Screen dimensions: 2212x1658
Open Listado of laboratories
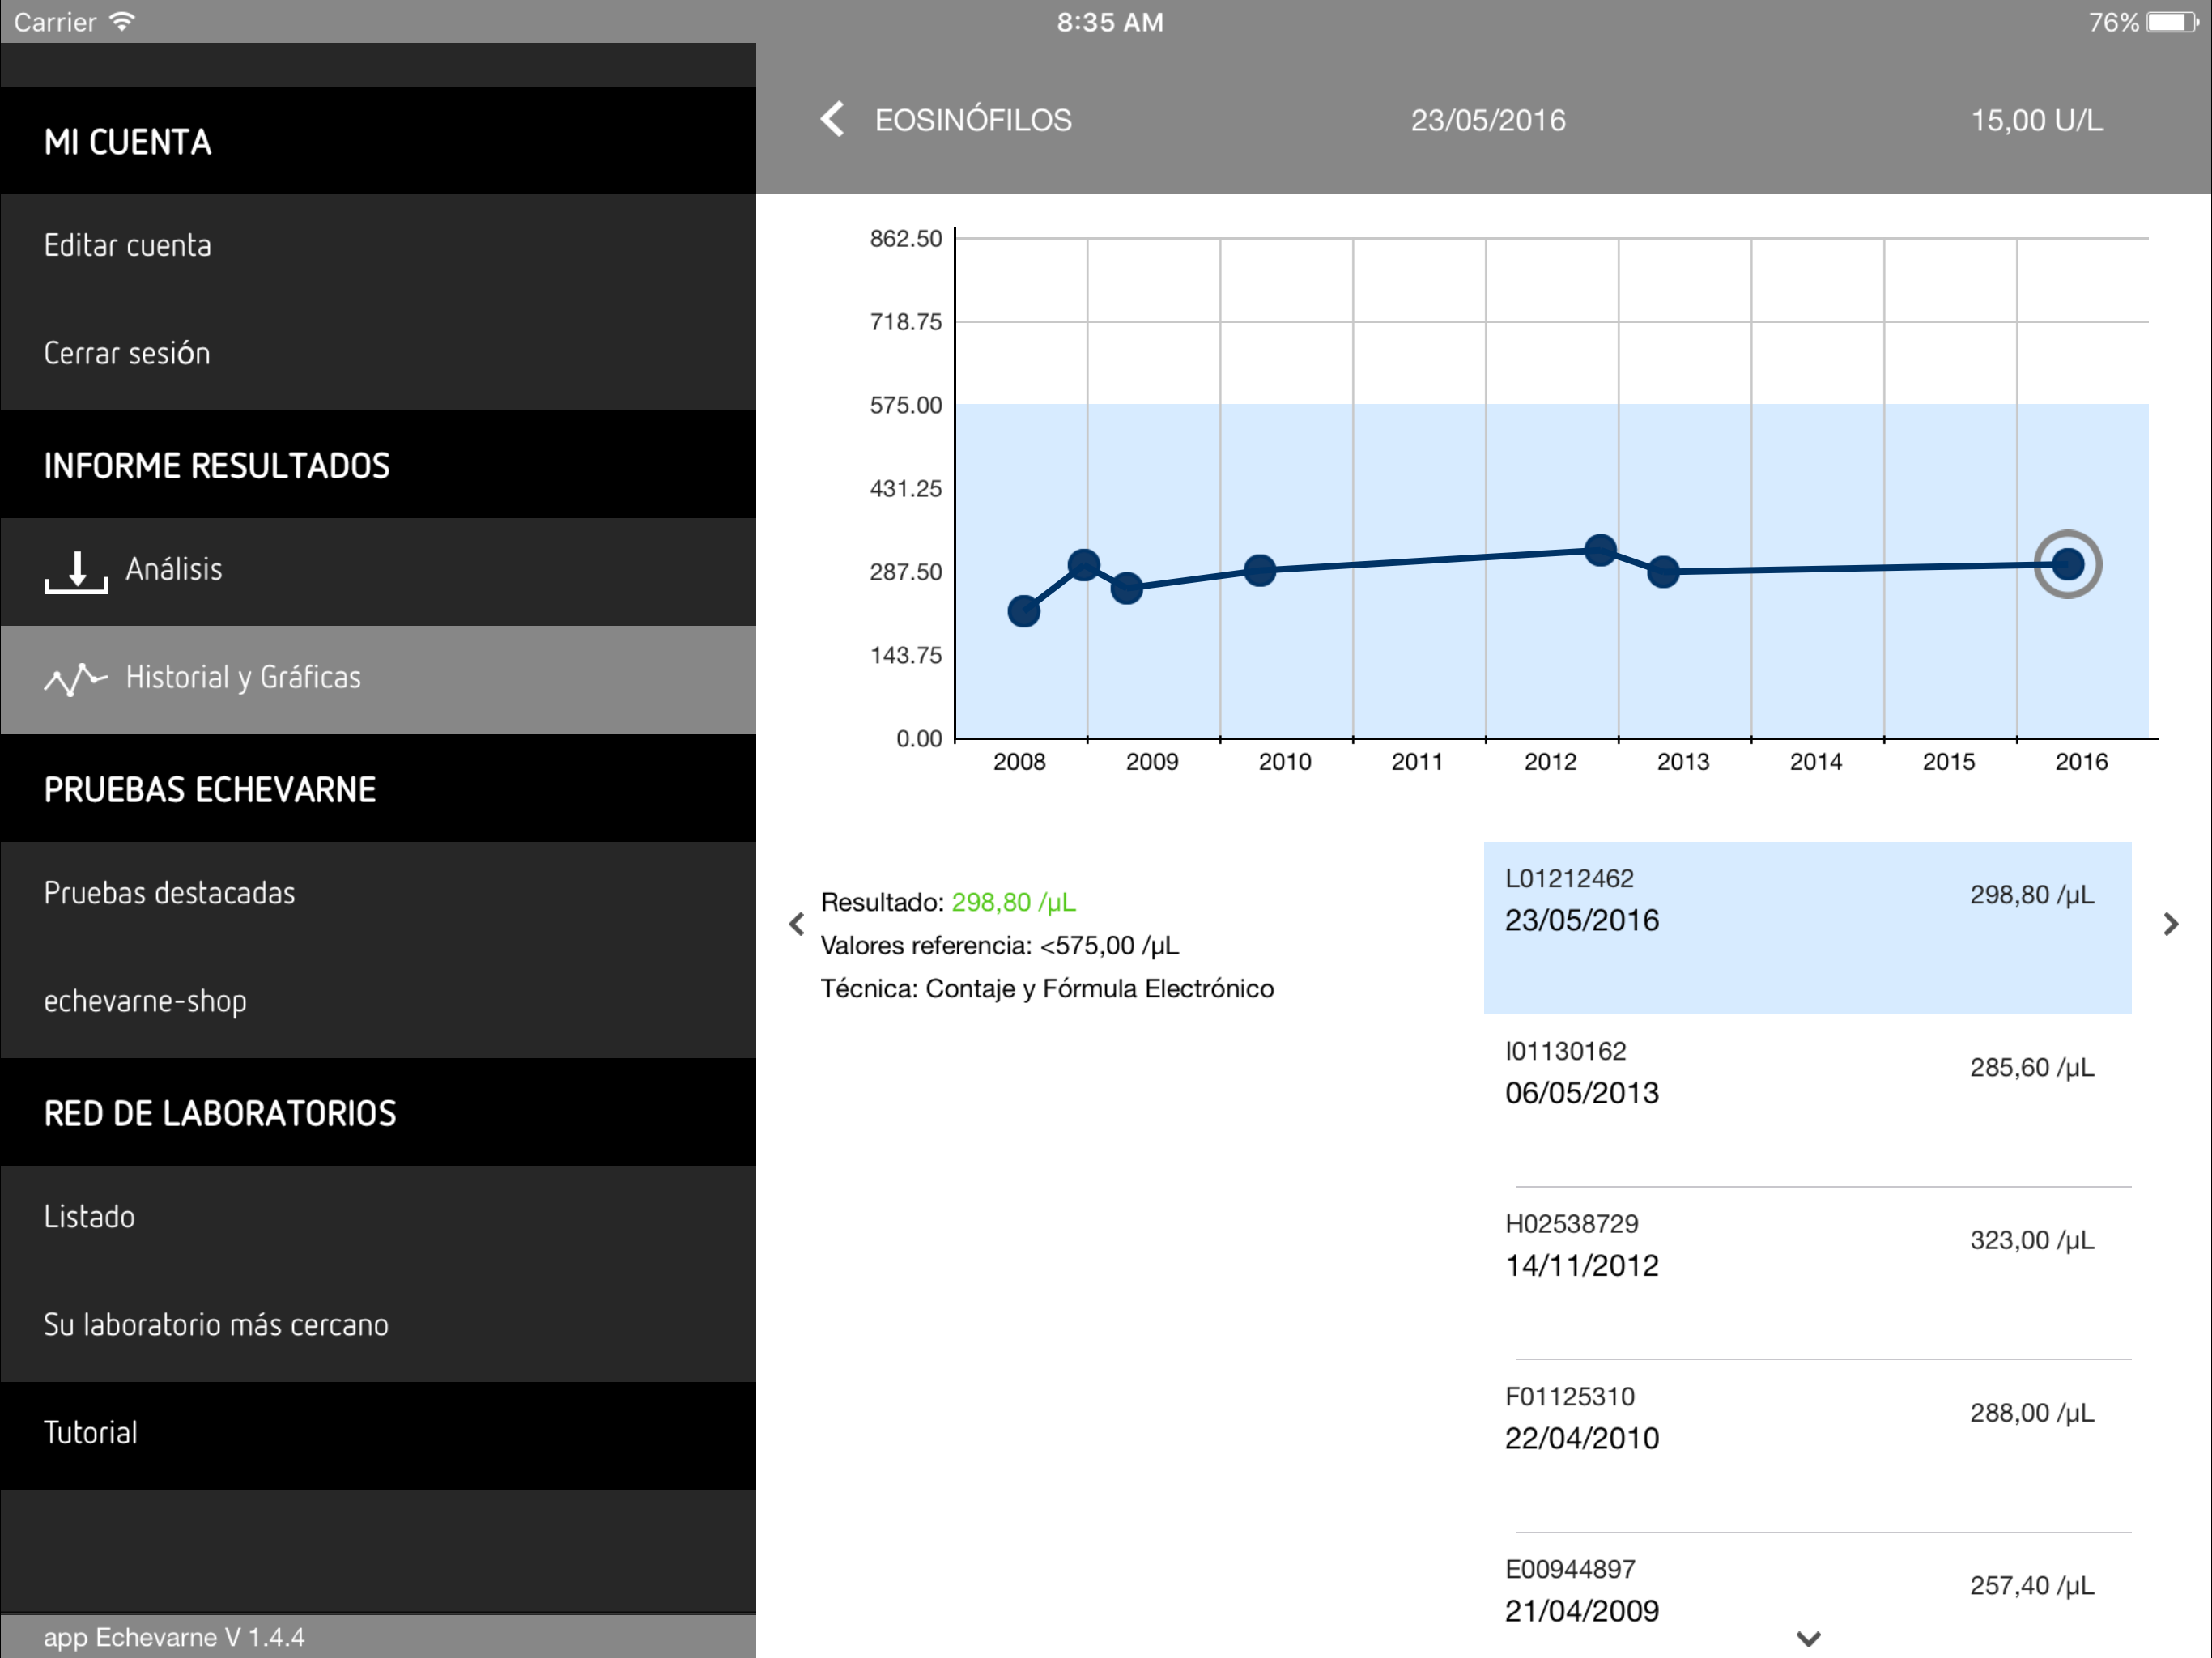coord(89,1217)
